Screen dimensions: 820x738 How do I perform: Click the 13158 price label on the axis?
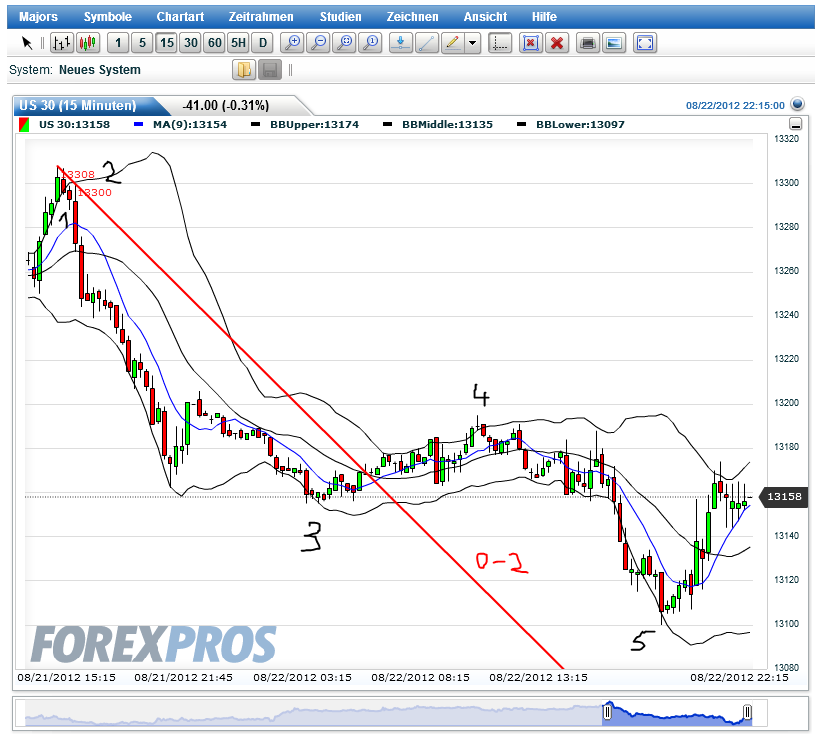[x=784, y=495]
